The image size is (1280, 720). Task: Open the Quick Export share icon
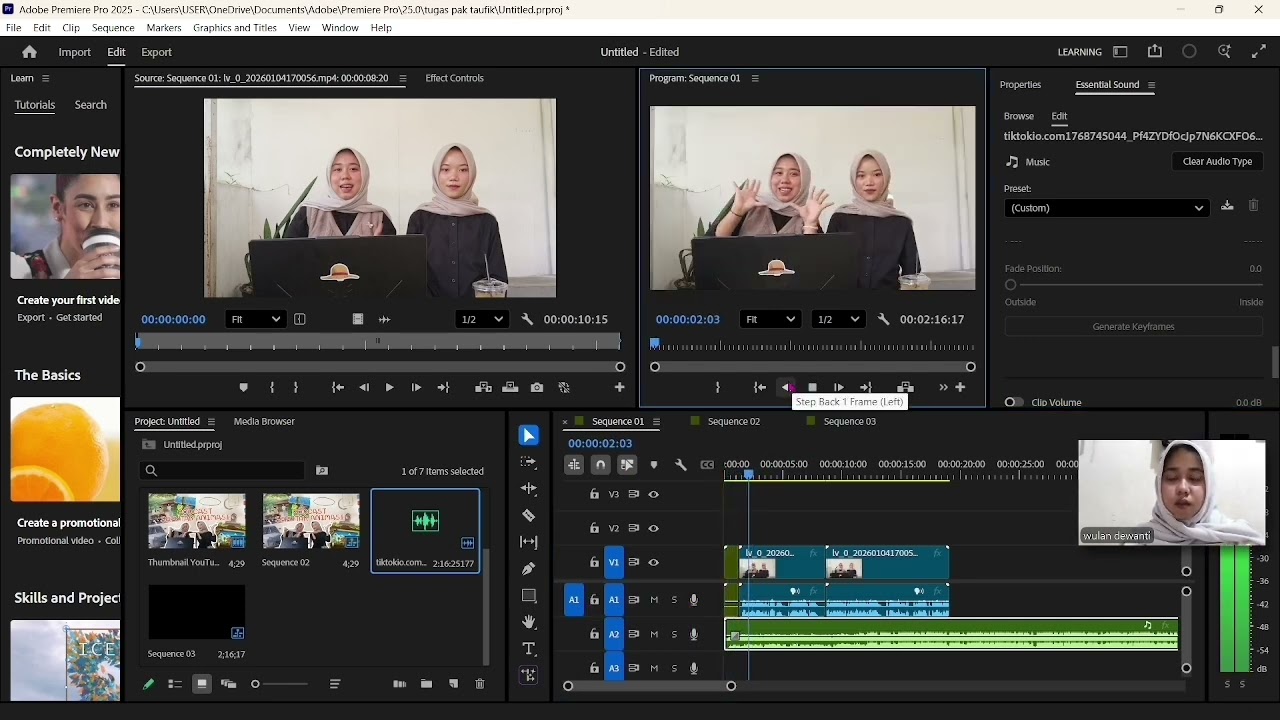pyautogui.click(x=1155, y=52)
